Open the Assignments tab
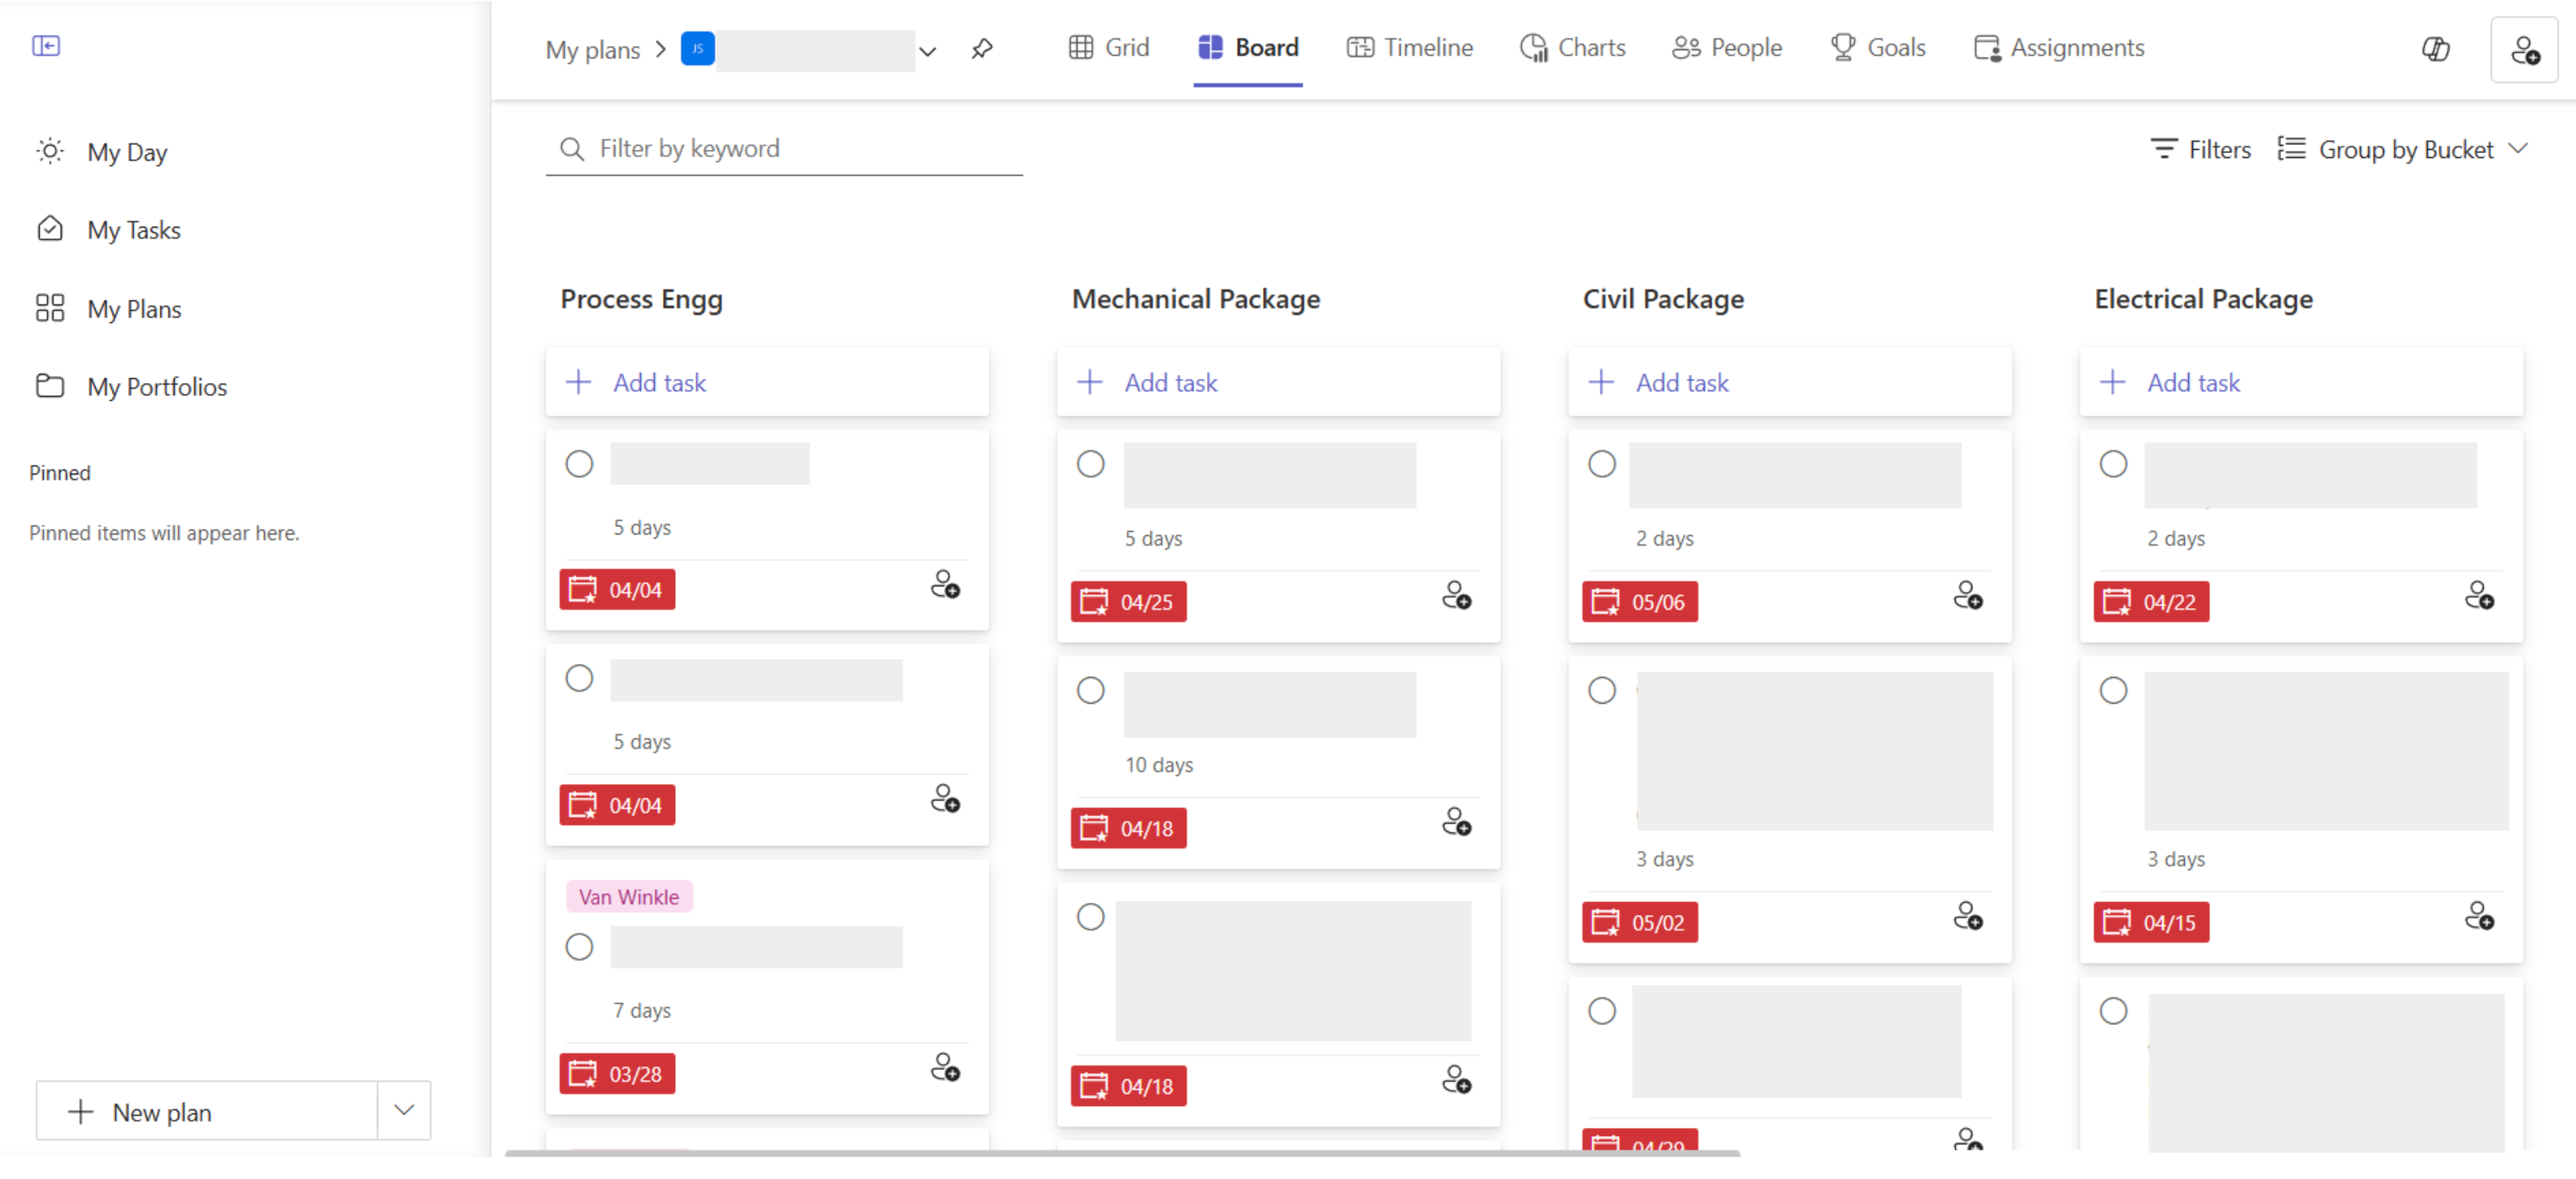 pyautogui.click(x=2059, y=48)
